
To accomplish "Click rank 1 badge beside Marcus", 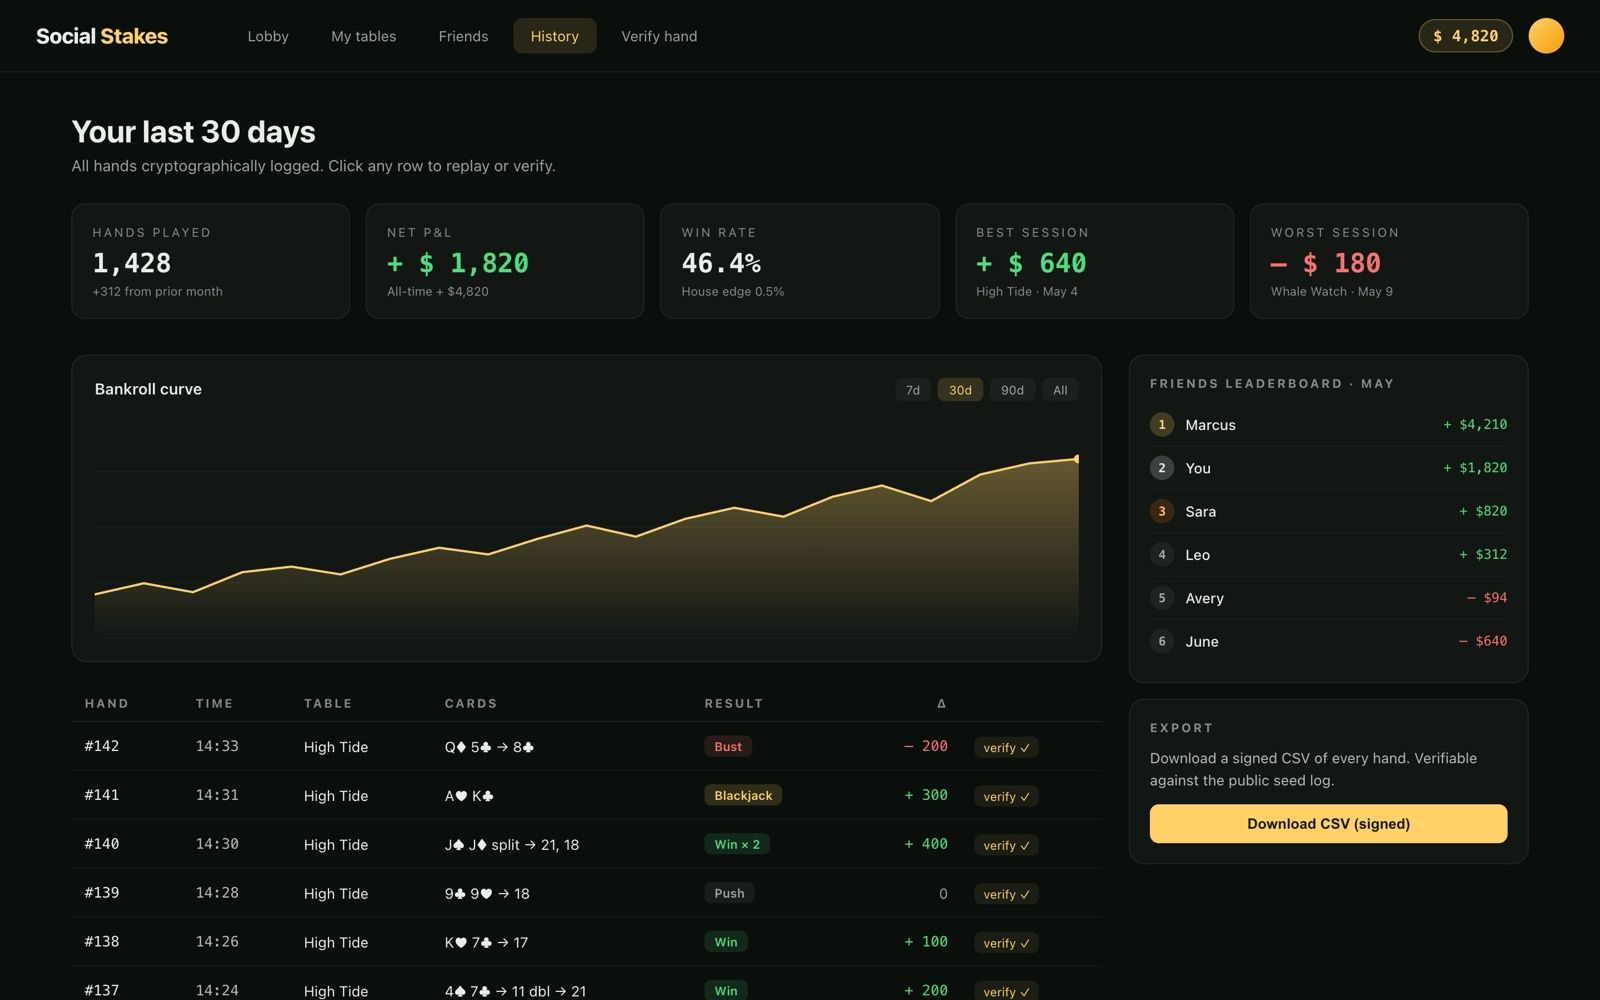I will tap(1162, 425).
